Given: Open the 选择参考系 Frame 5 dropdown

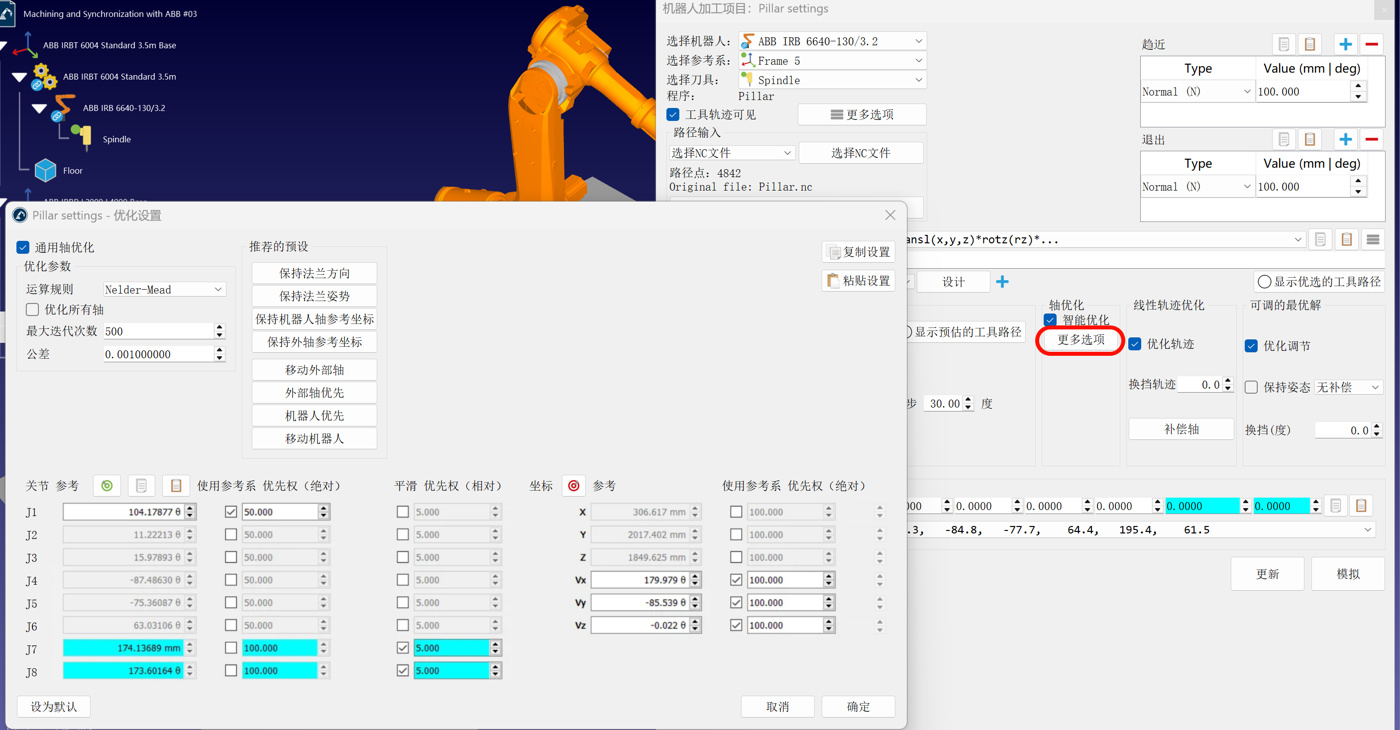Looking at the screenshot, I should pyautogui.click(x=833, y=61).
